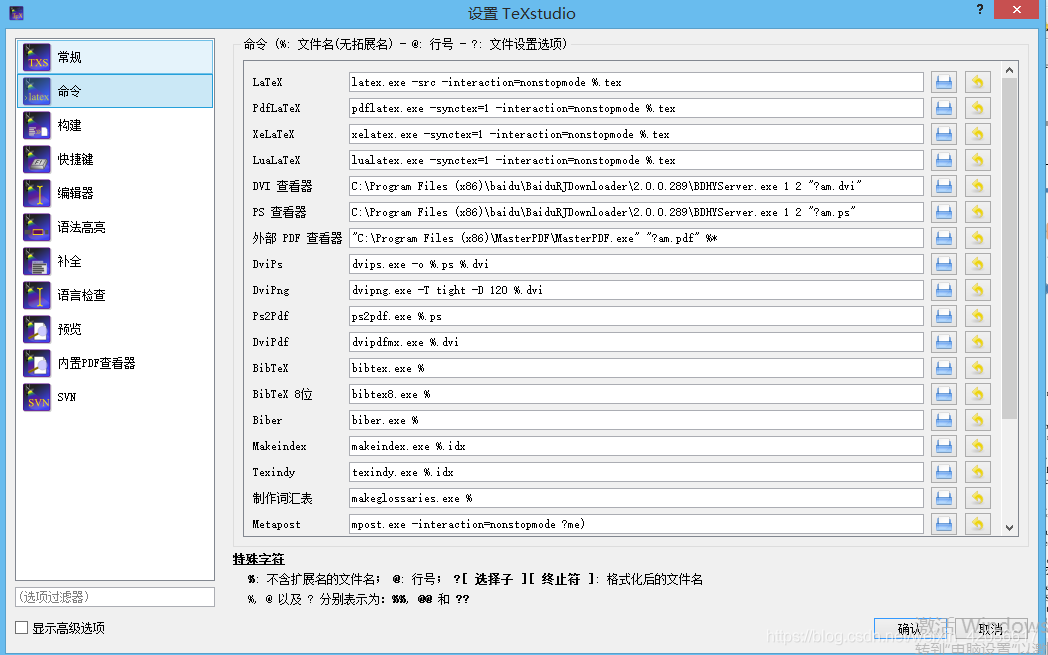
Task: Browse file icon for 制作词汇表 command
Action: coord(944,499)
